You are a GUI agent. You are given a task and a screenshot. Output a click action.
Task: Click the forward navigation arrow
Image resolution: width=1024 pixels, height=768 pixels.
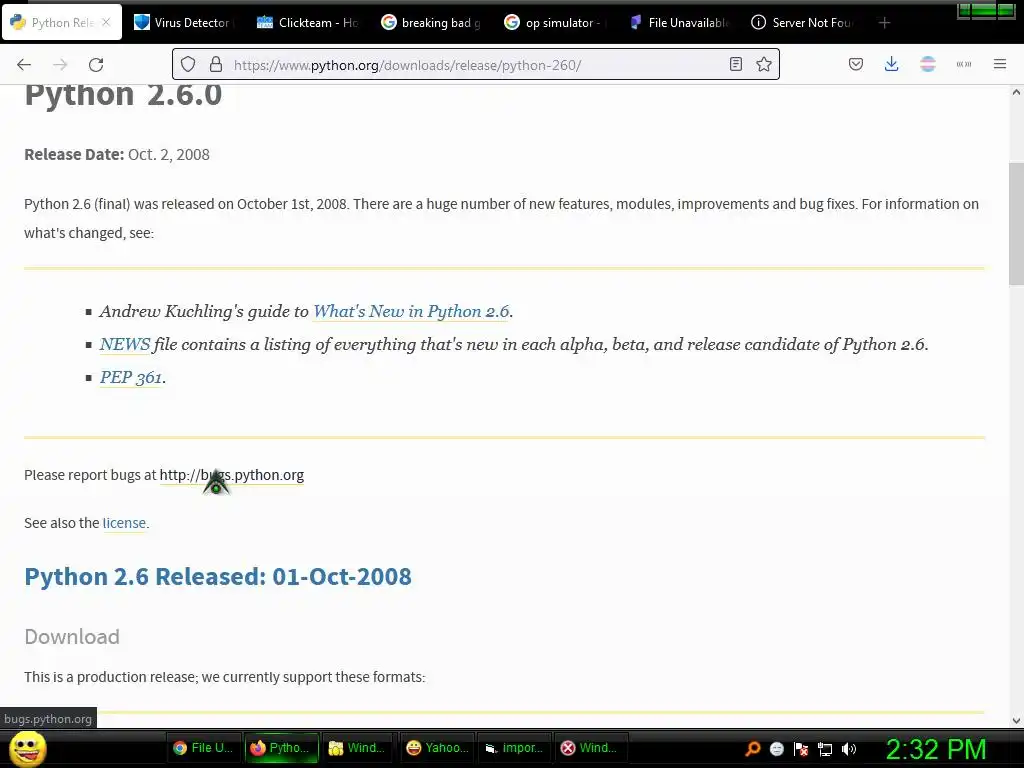pos(60,65)
